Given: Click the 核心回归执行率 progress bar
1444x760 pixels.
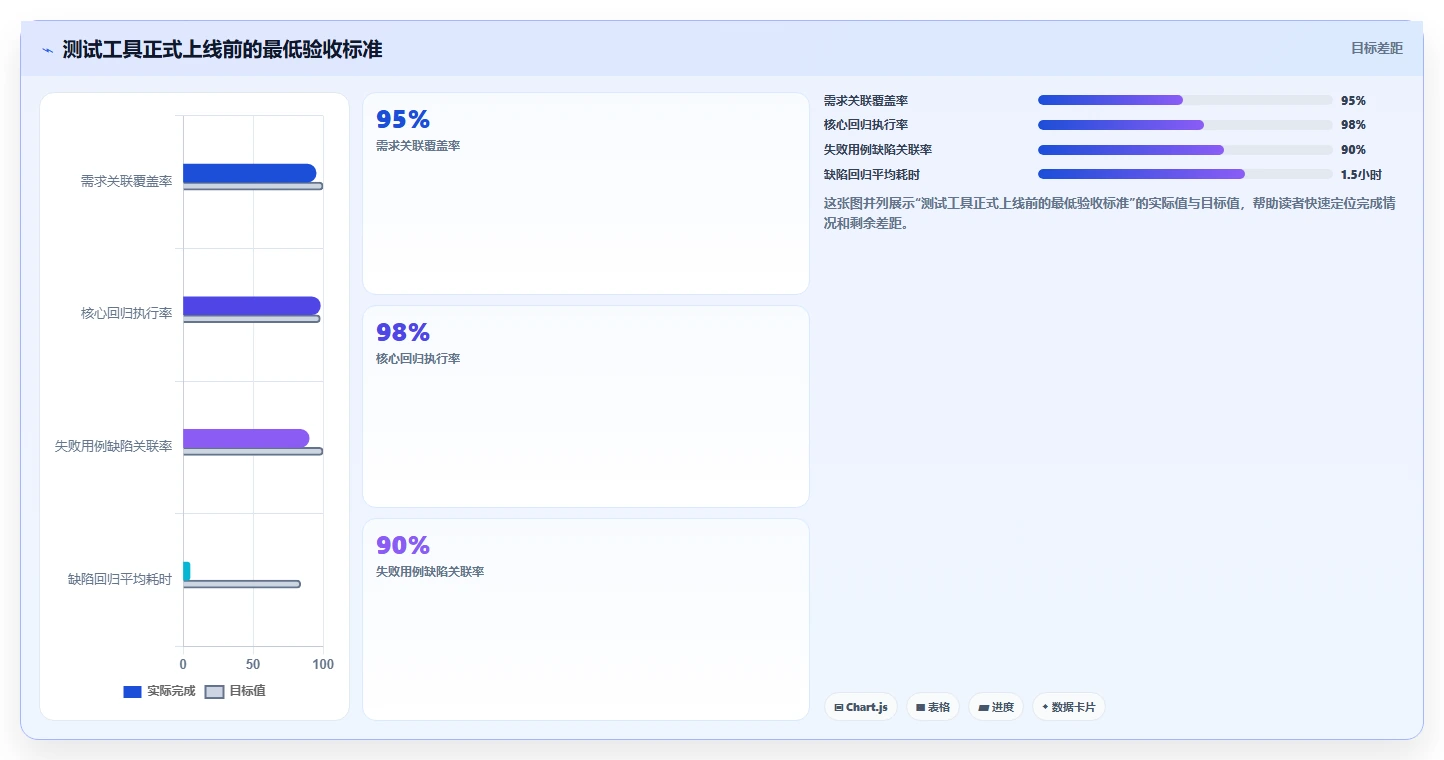Looking at the screenshot, I should [1185, 125].
